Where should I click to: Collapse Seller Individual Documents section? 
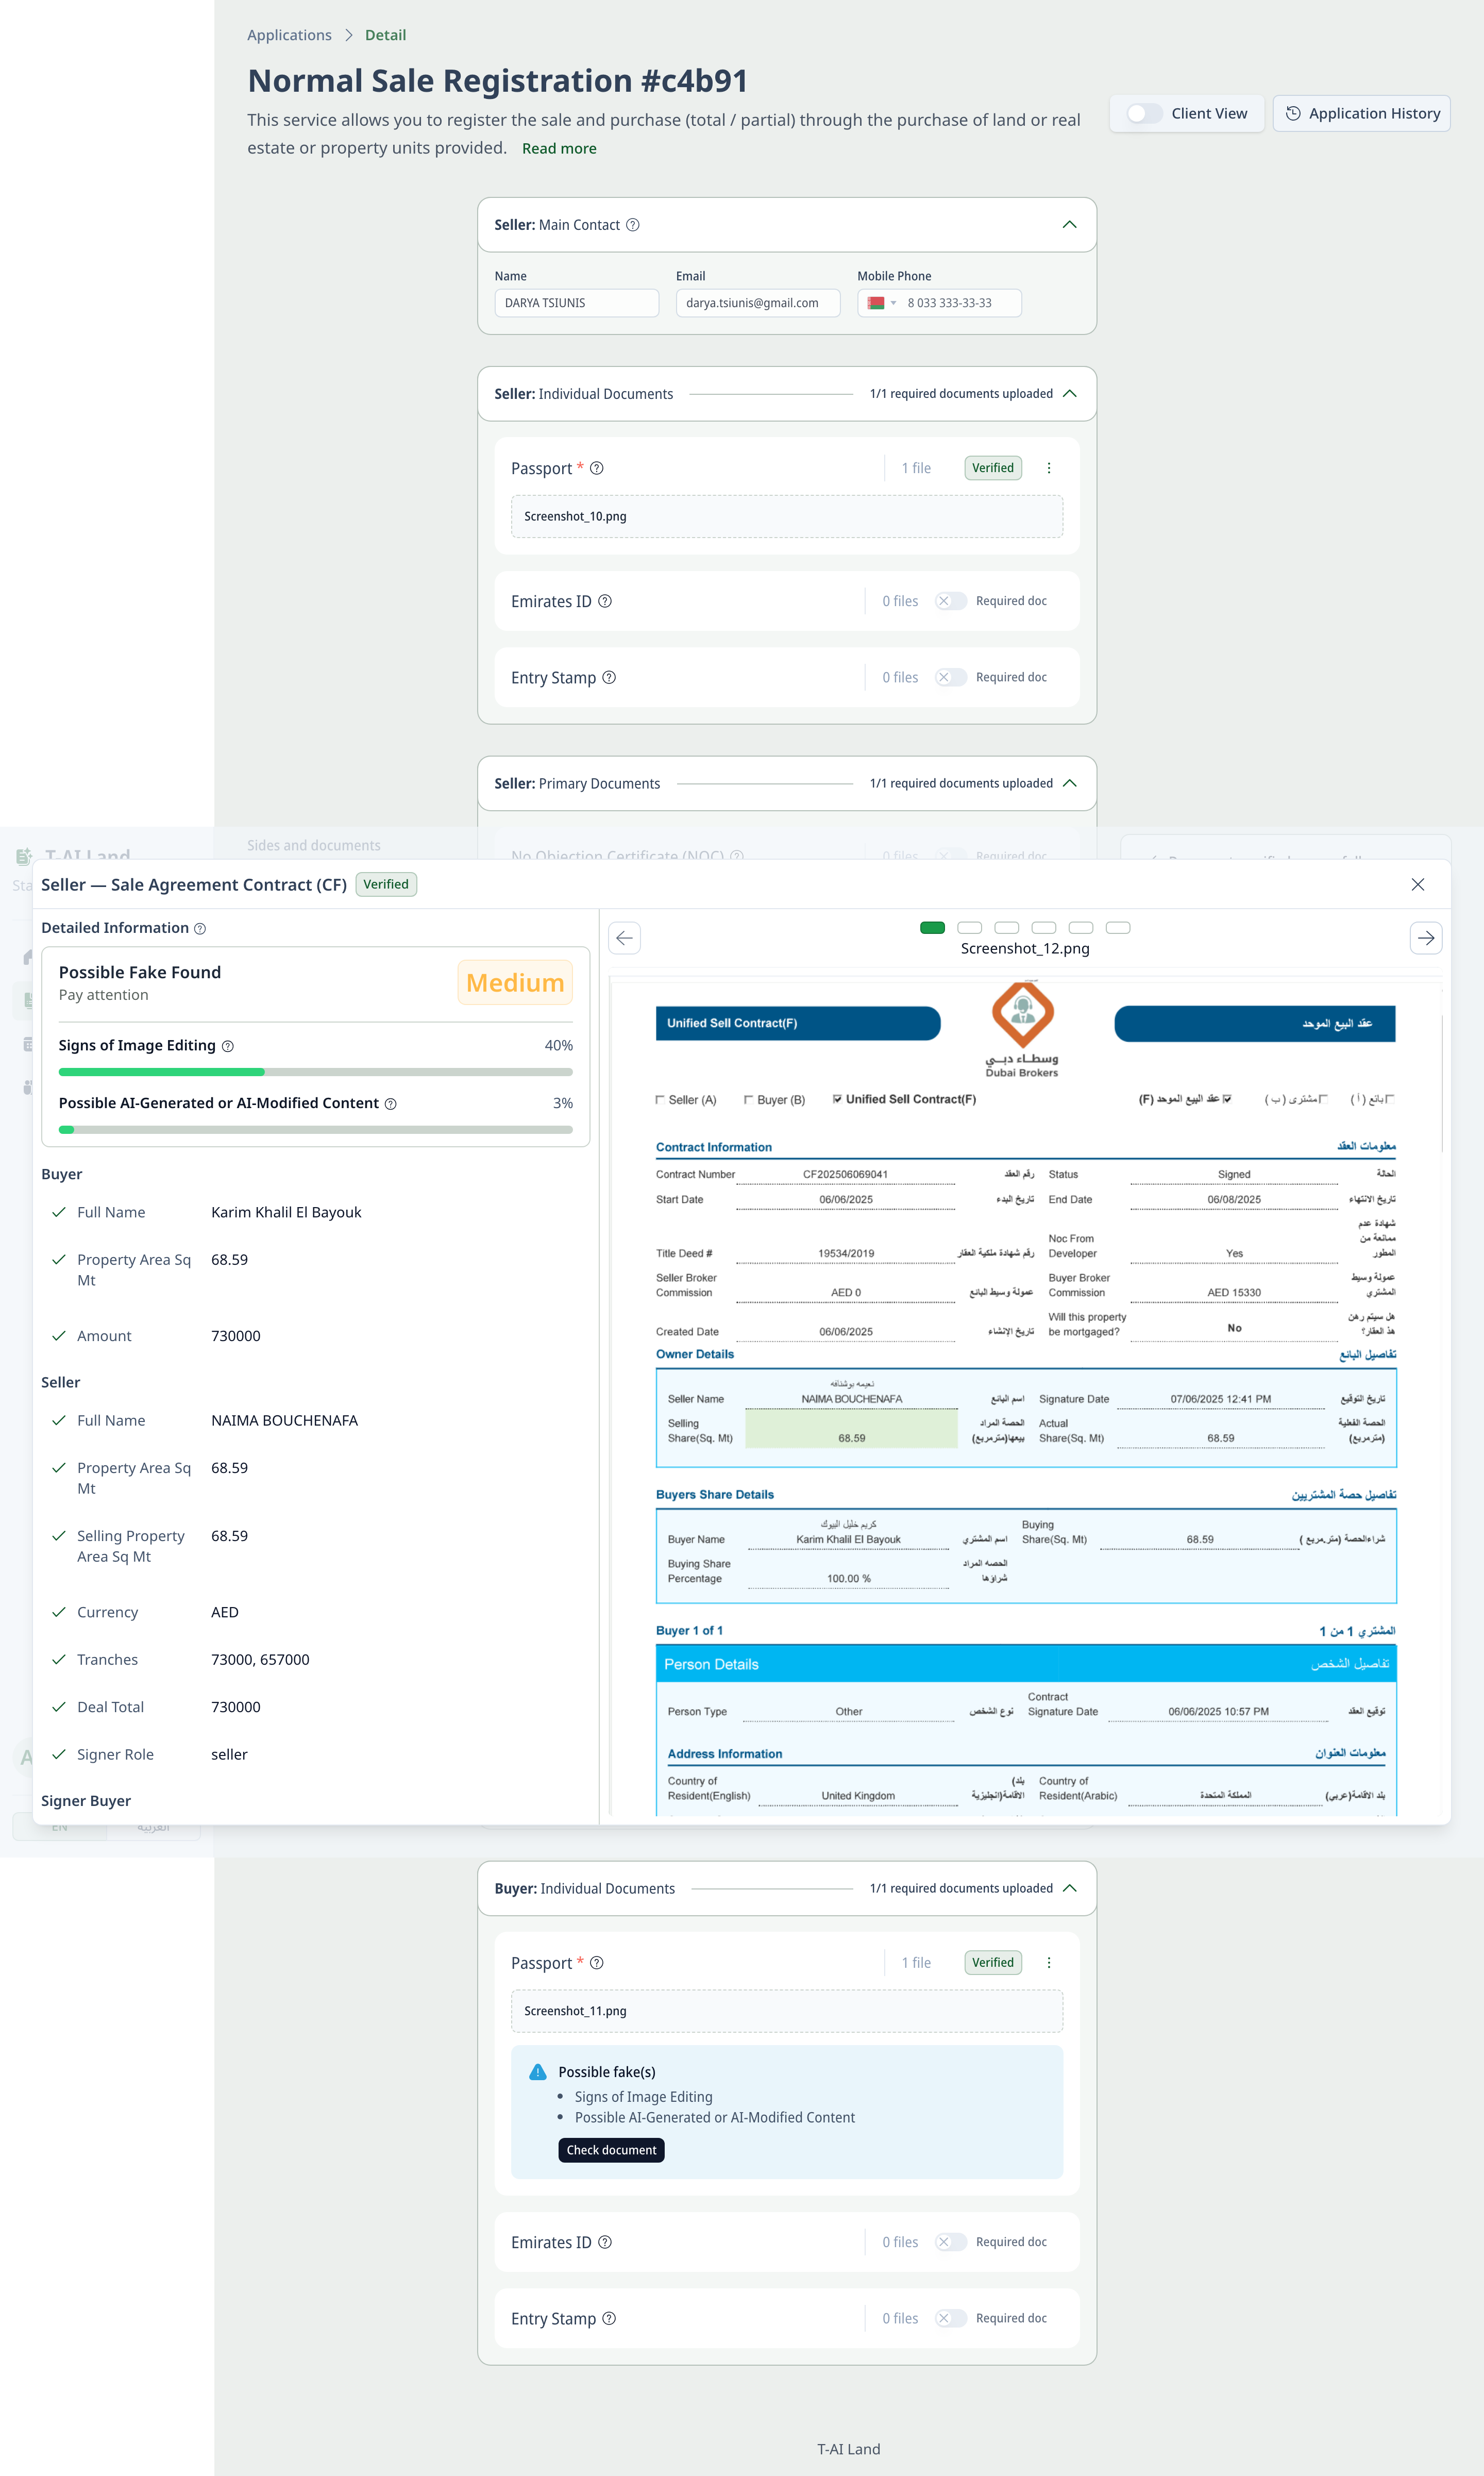pyautogui.click(x=1069, y=394)
